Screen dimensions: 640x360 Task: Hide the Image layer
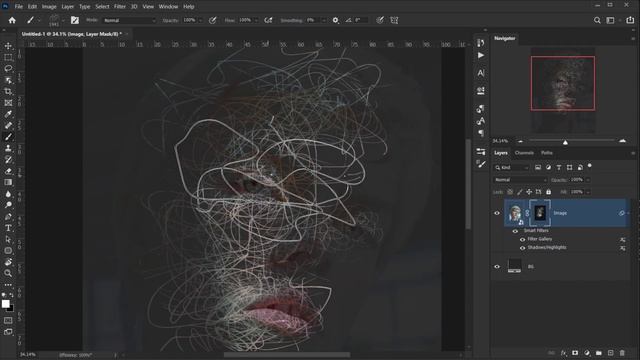click(x=497, y=213)
